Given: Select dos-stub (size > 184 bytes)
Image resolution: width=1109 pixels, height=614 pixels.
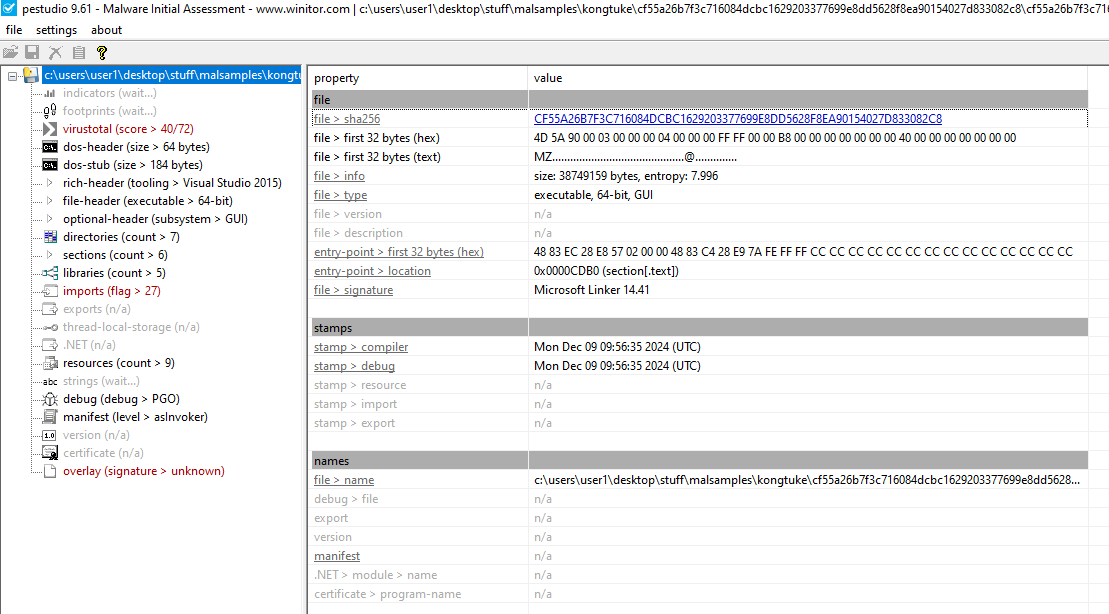Looking at the screenshot, I should (x=133, y=165).
